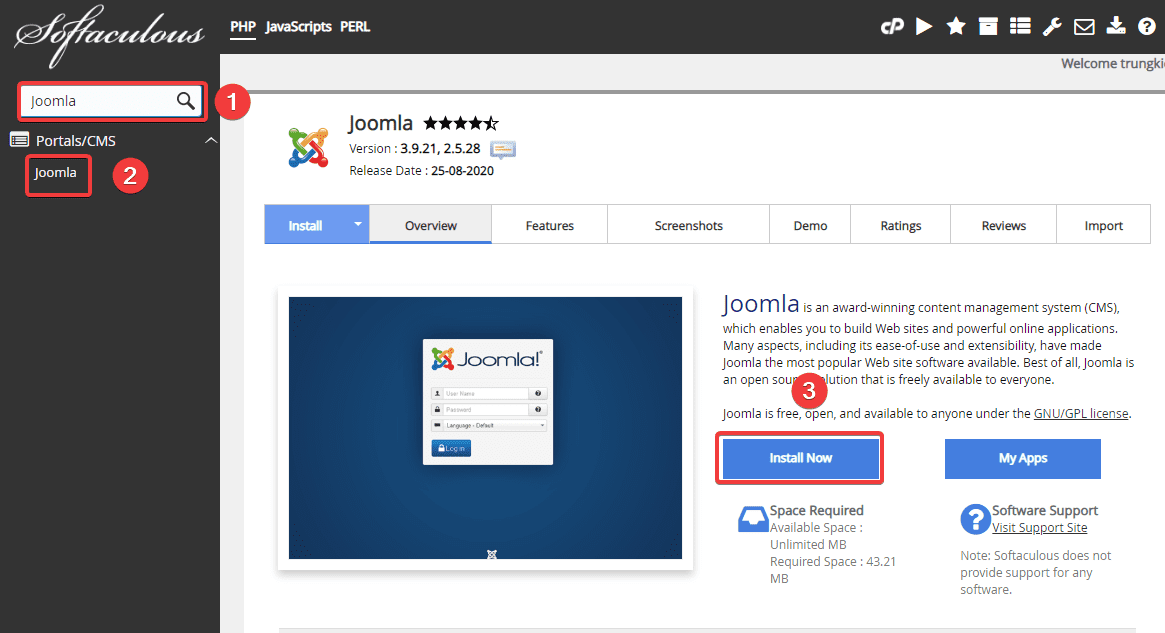Select Joomla in the sidebar list

point(56,173)
